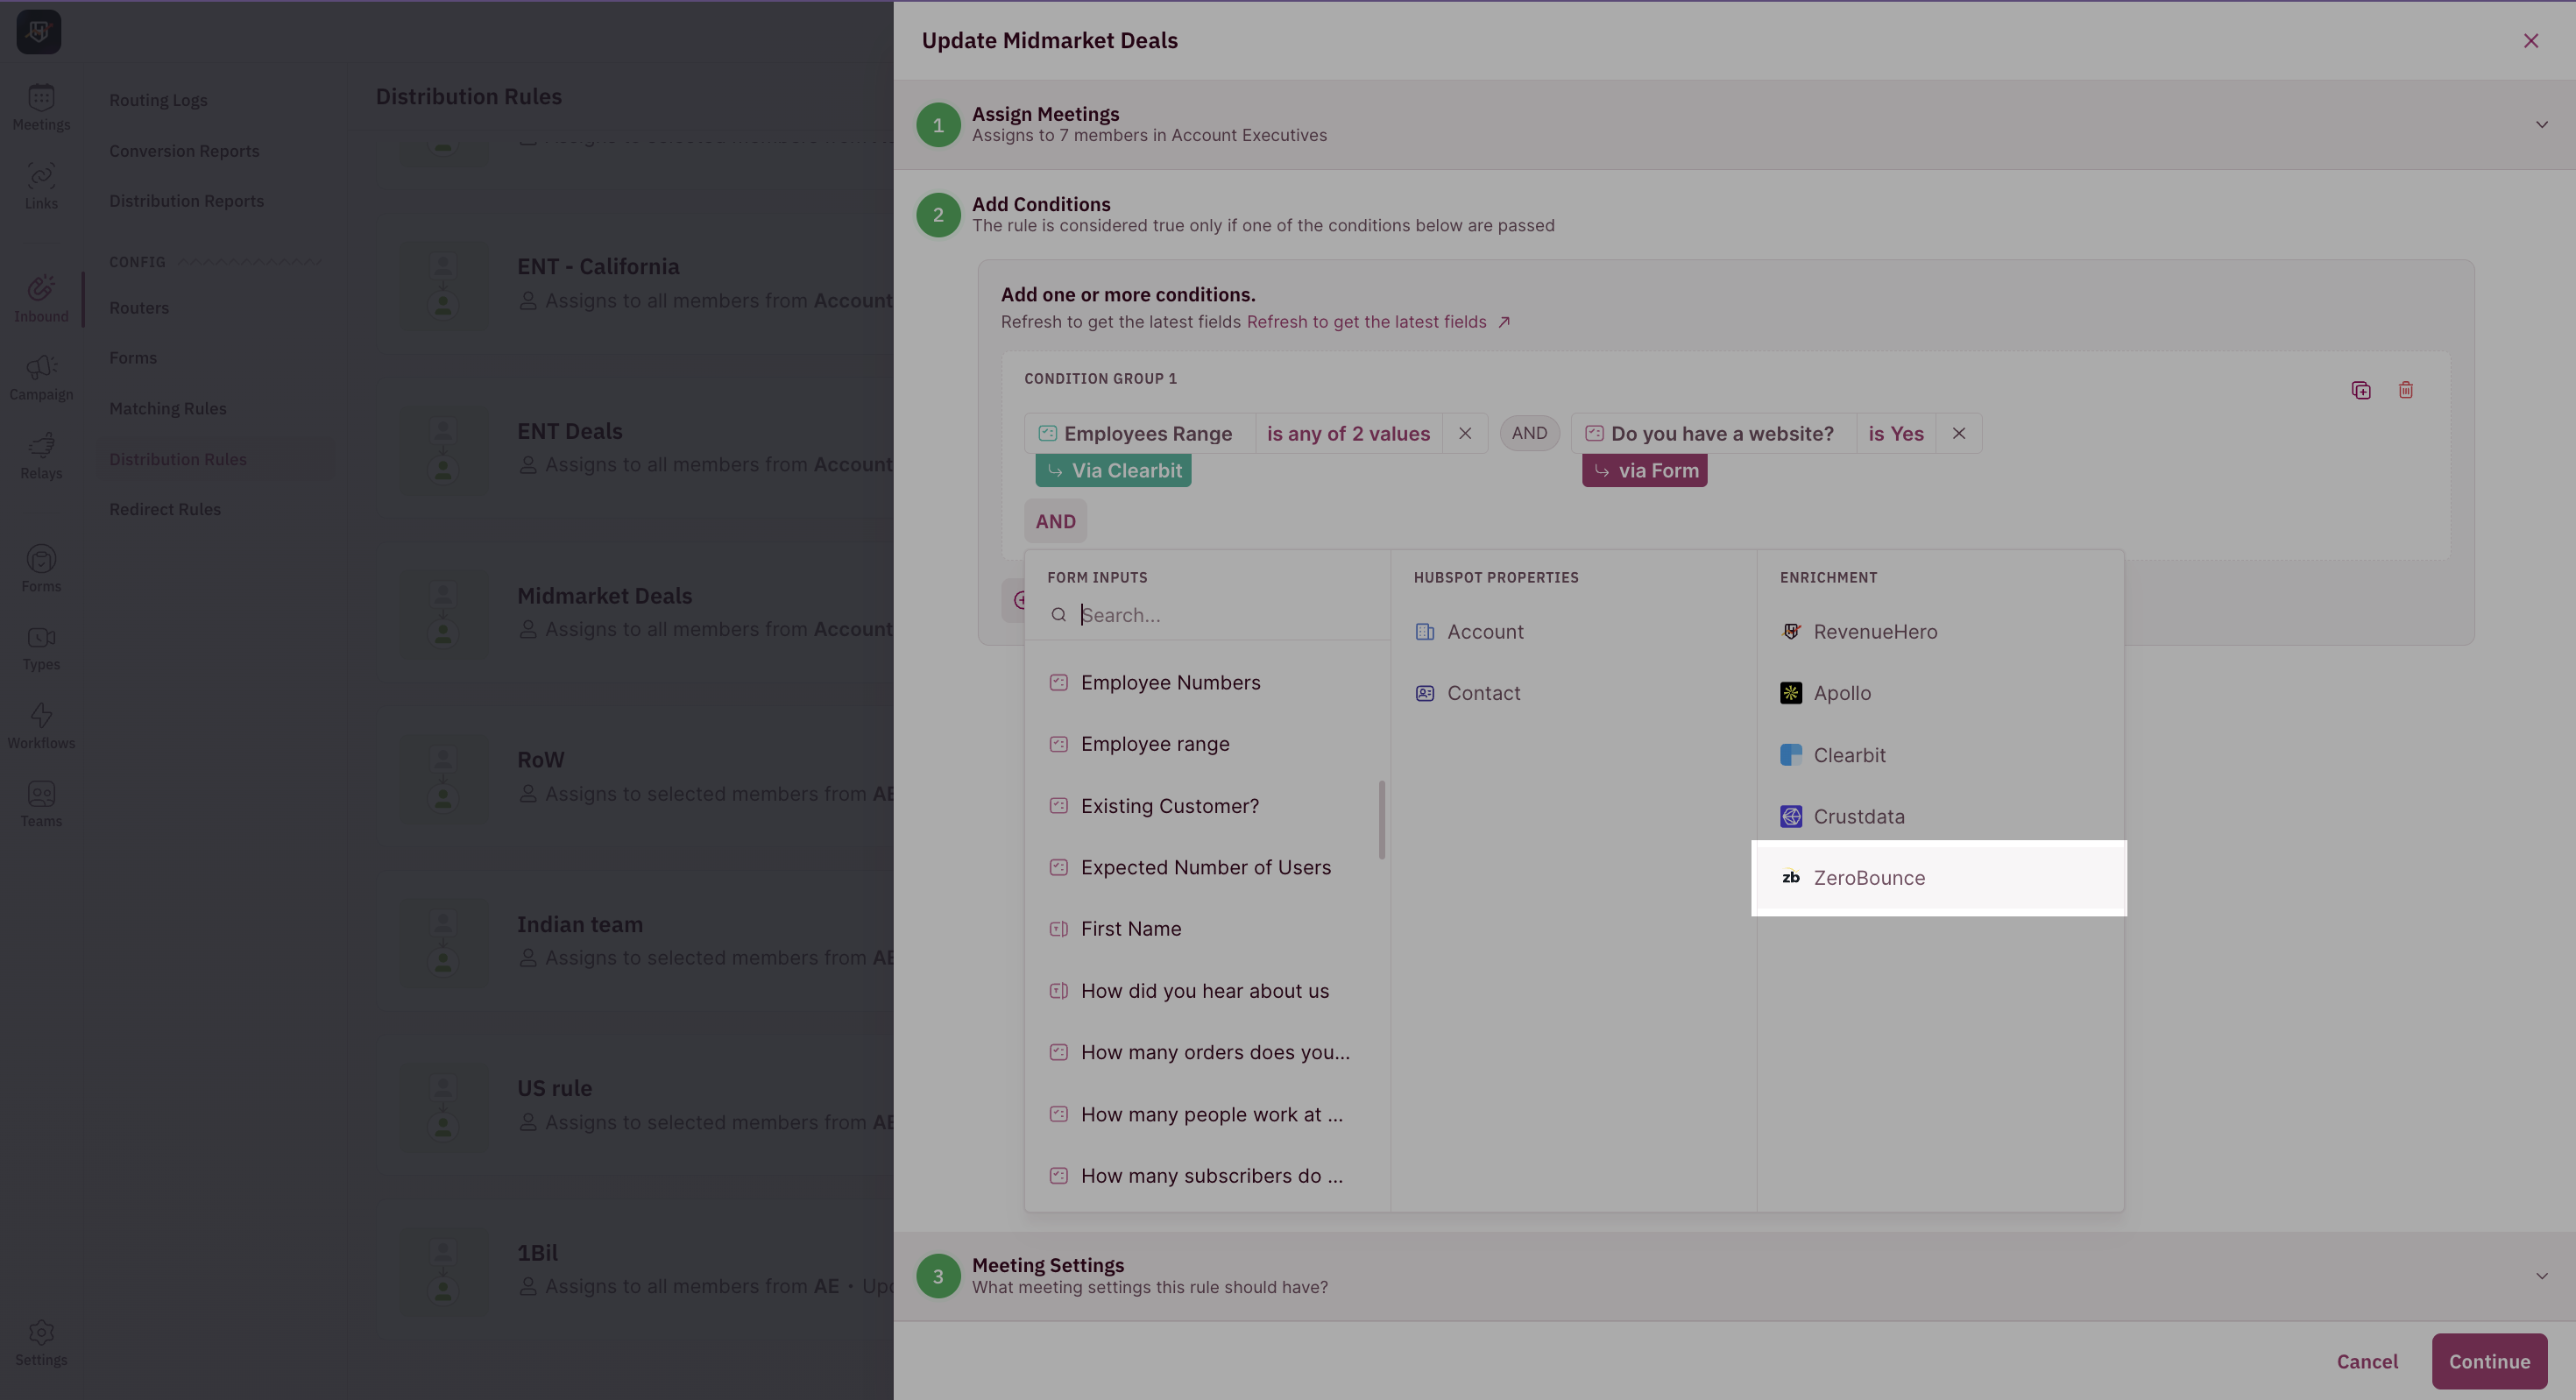Click the form inputs list scrollbar
Viewport: 2576px width, 1400px height.
1382,819
